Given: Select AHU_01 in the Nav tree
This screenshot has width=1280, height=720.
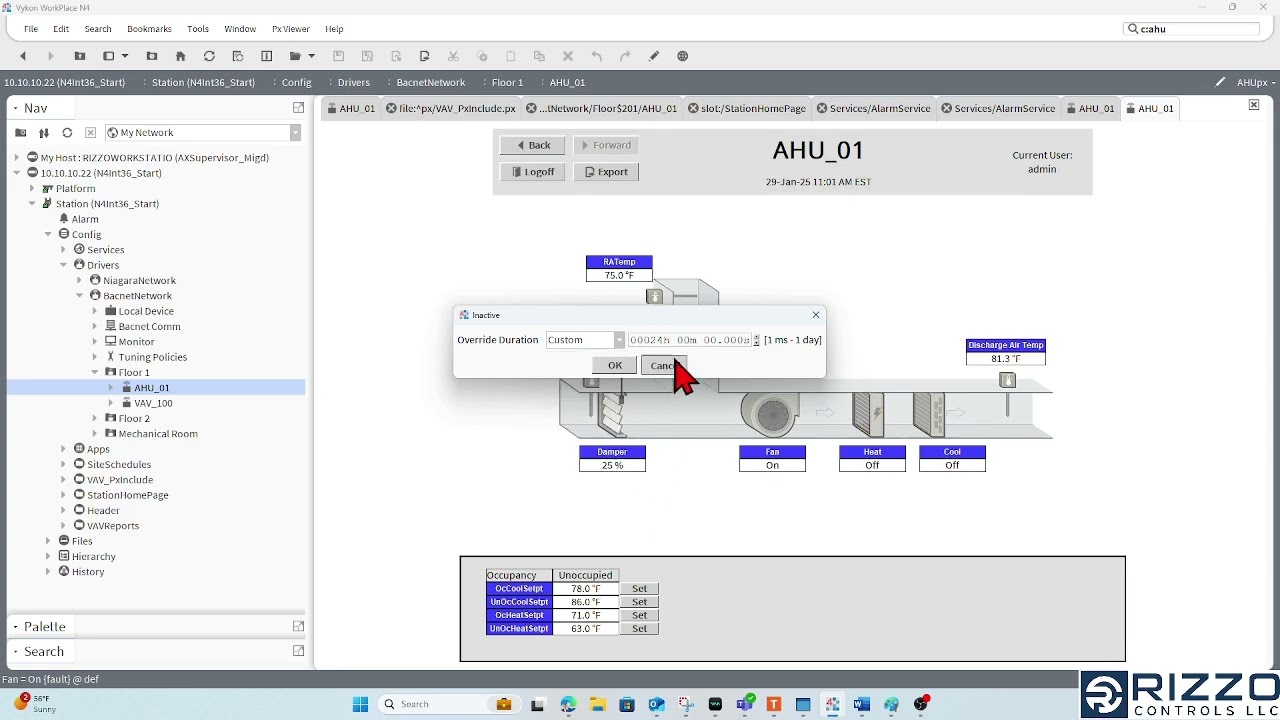Looking at the screenshot, I should [152, 388].
